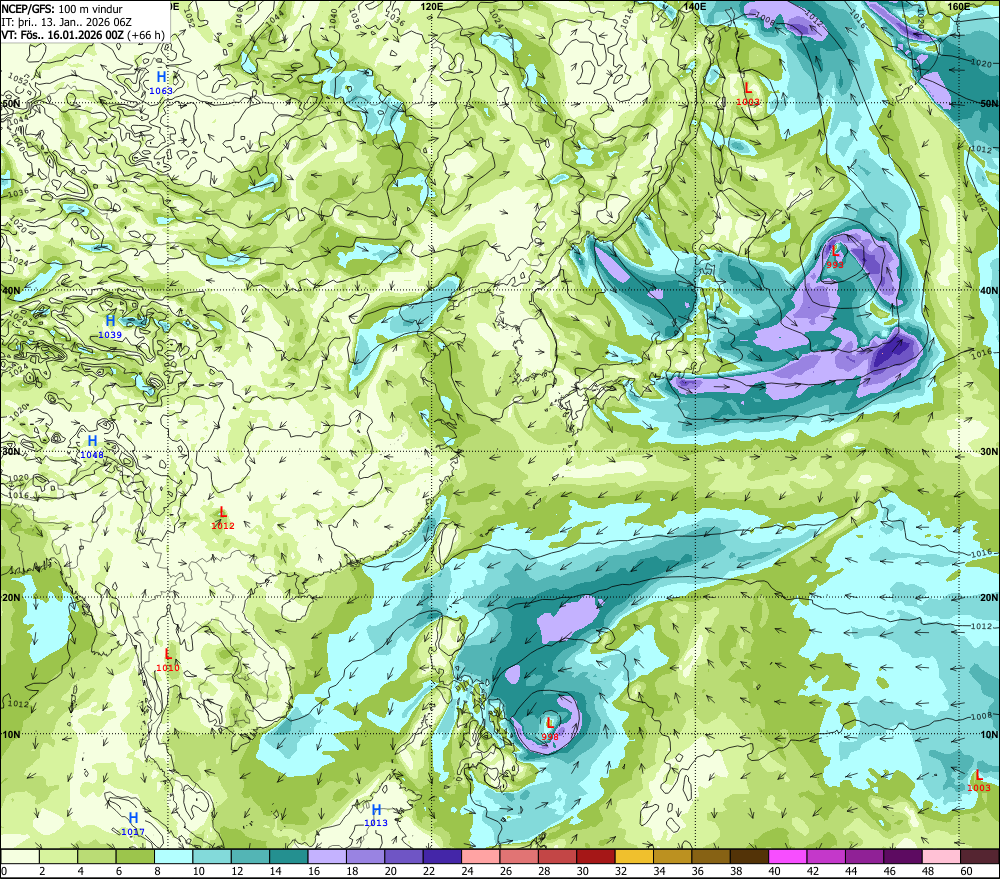Select the 38–40 m/s dark brown swatch
This screenshot has height=879, width=1000.
pyautogui.click(x=749, y=856)
